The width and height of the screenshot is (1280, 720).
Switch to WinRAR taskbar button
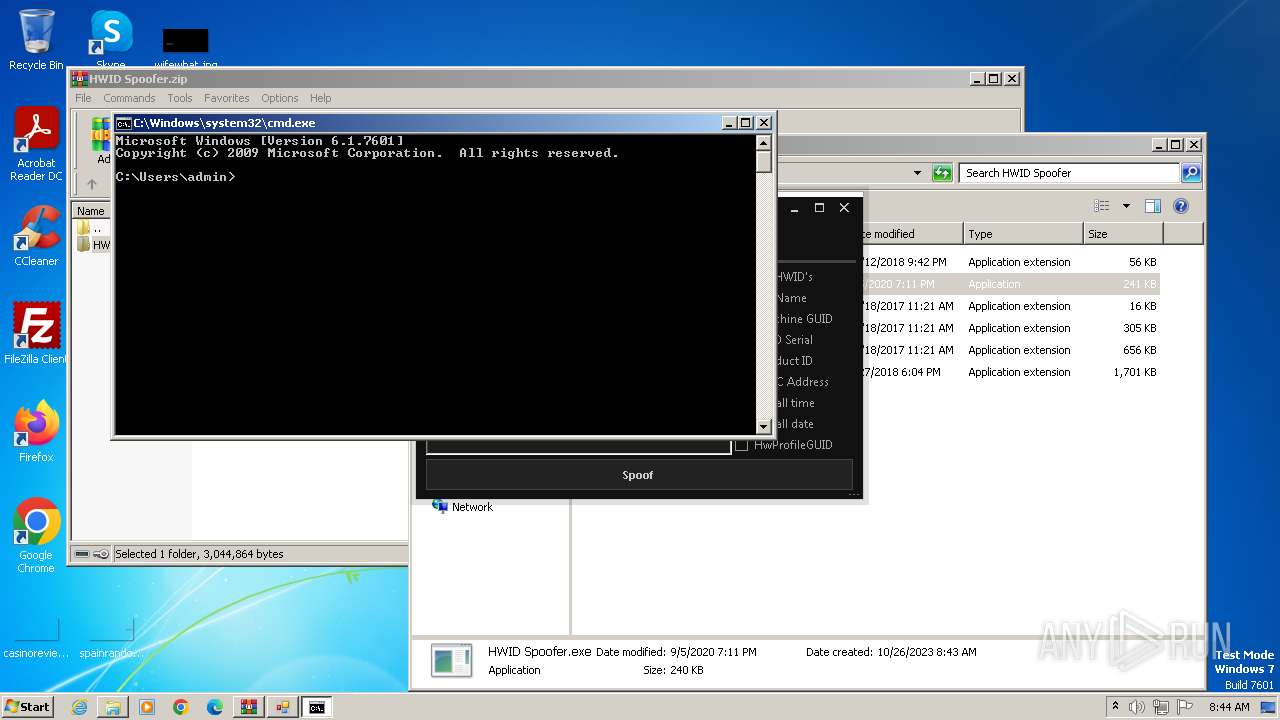click(x=249, y=707)
